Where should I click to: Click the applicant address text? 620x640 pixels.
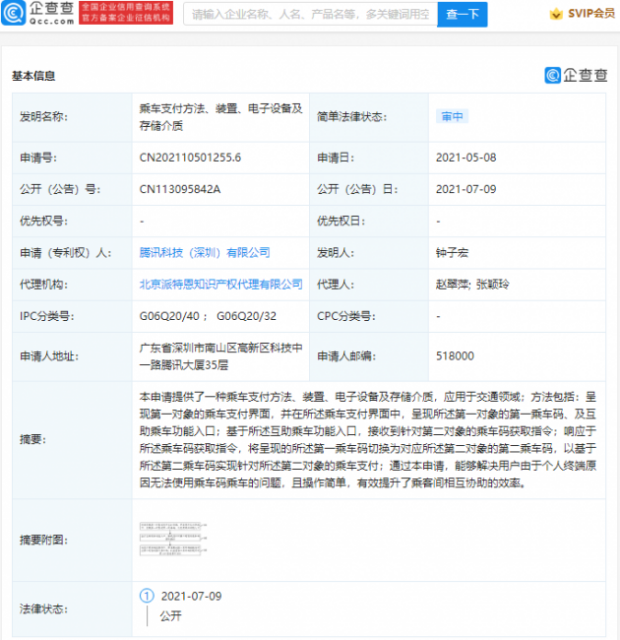(x=221, y=356)
